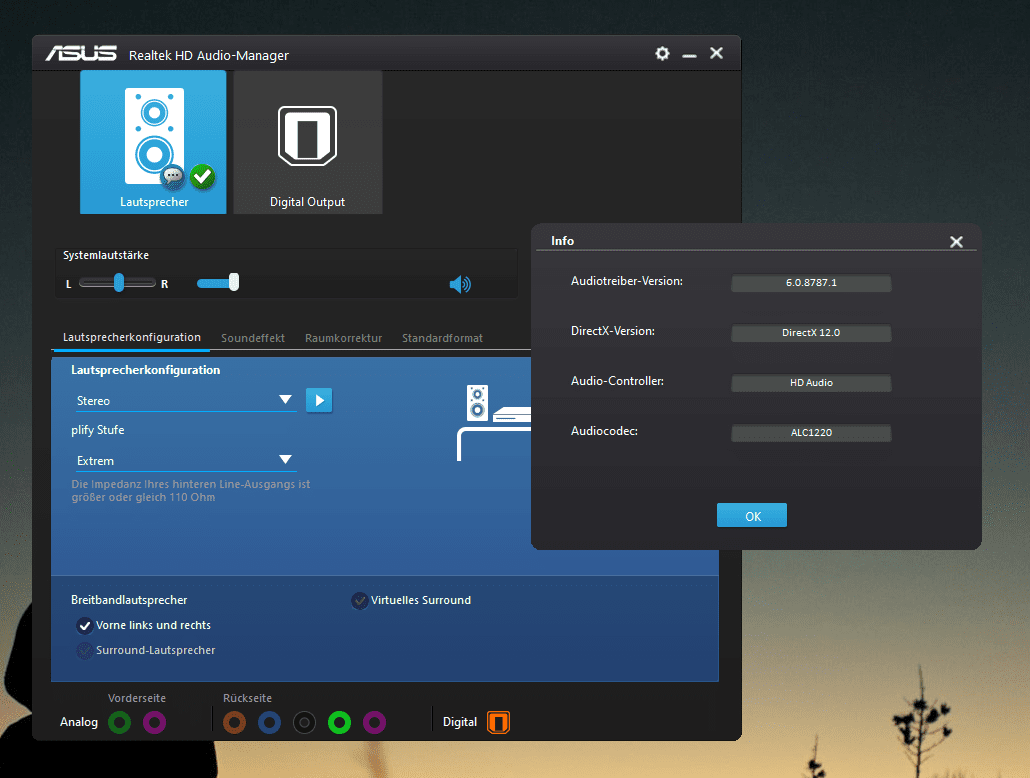Adjust the L/R balance slider handle
1030x778 pixels.
[119, 283]
